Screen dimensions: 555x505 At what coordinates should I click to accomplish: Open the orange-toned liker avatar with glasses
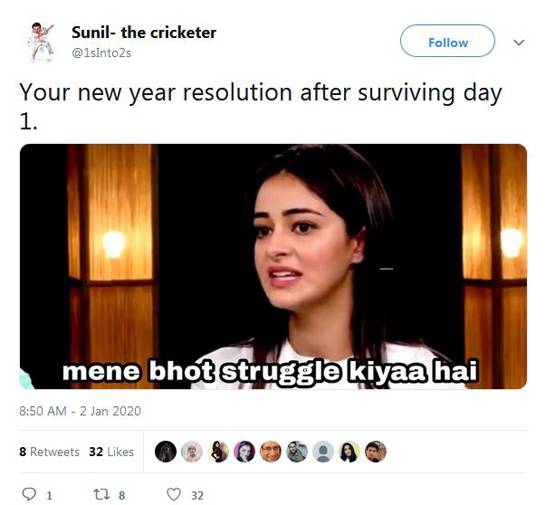(270, 452)
